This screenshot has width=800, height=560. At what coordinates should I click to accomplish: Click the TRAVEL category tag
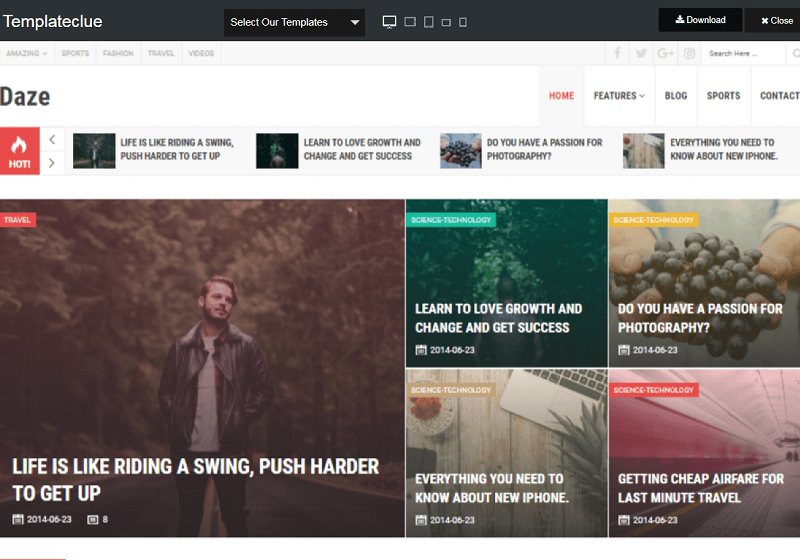point(17,220)
